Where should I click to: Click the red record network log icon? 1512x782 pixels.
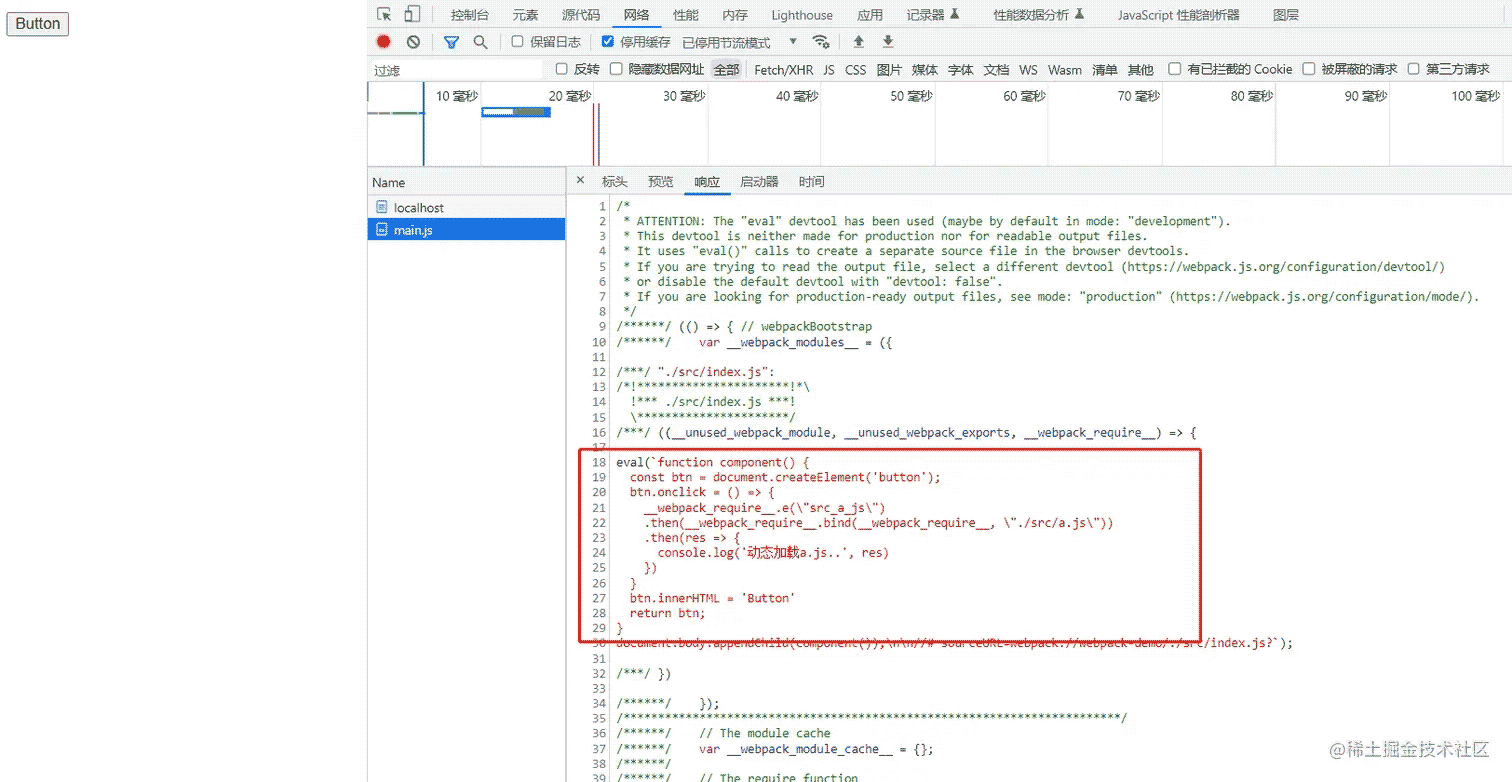click(x=383, y=42)
